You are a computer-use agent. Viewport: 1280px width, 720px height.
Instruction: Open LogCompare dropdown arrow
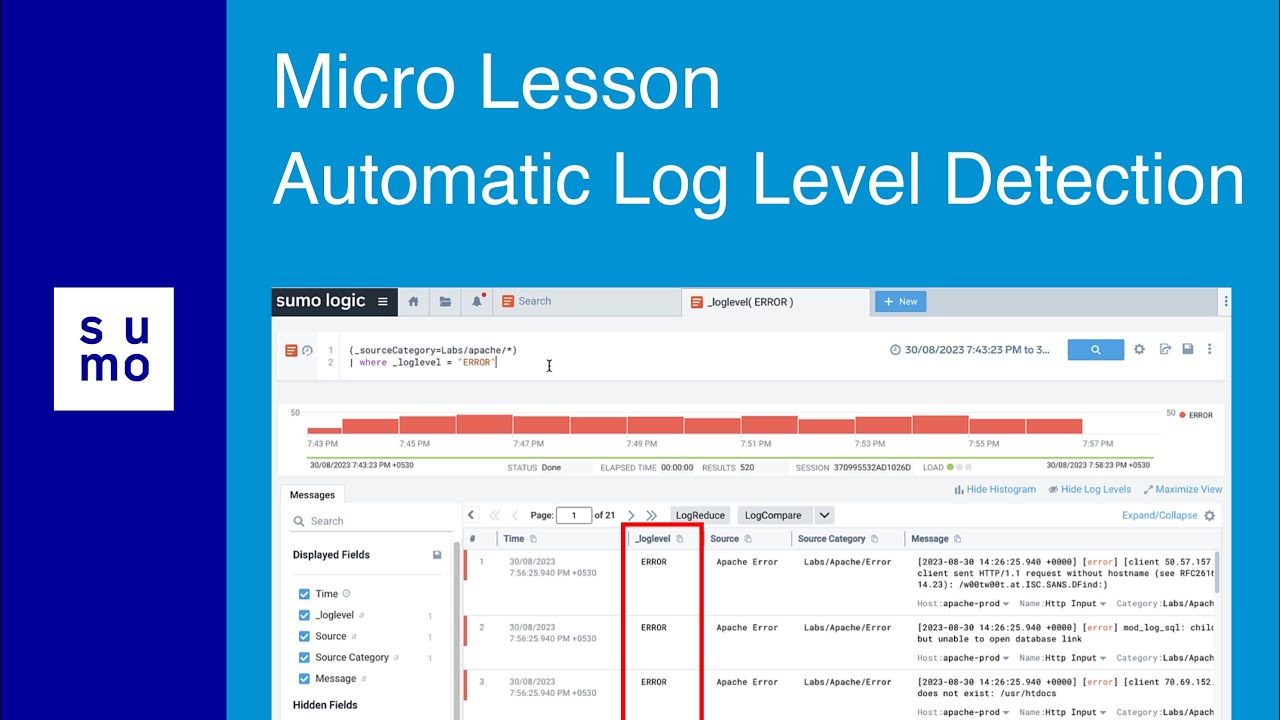(824, 515)
